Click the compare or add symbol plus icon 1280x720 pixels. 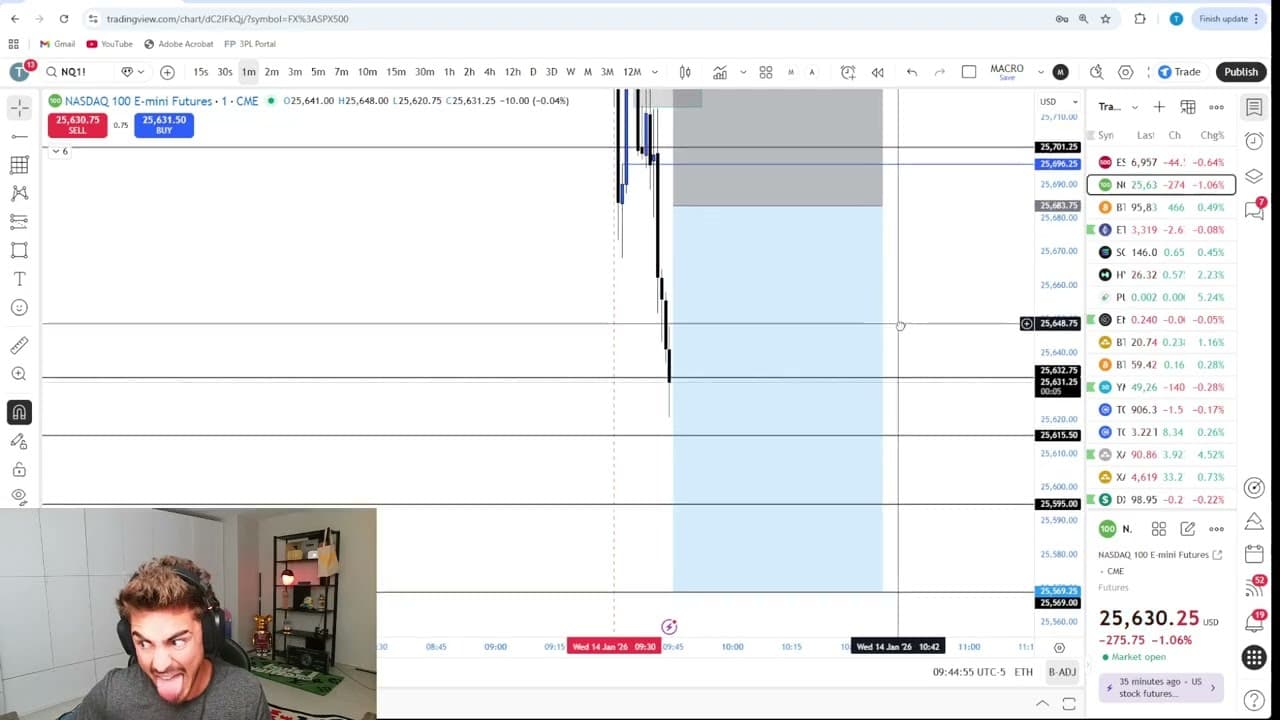coord(167,72)
